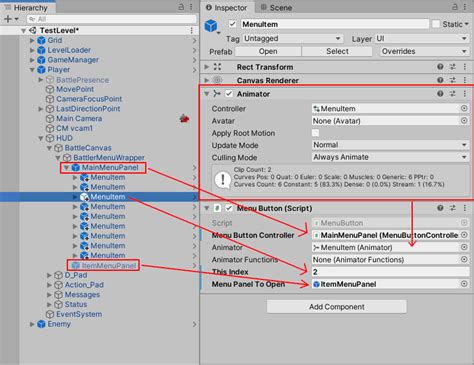474x365 pixels.
Task: Open LevelLoader prefab via its chevron arrow
Action: (195, 50)
